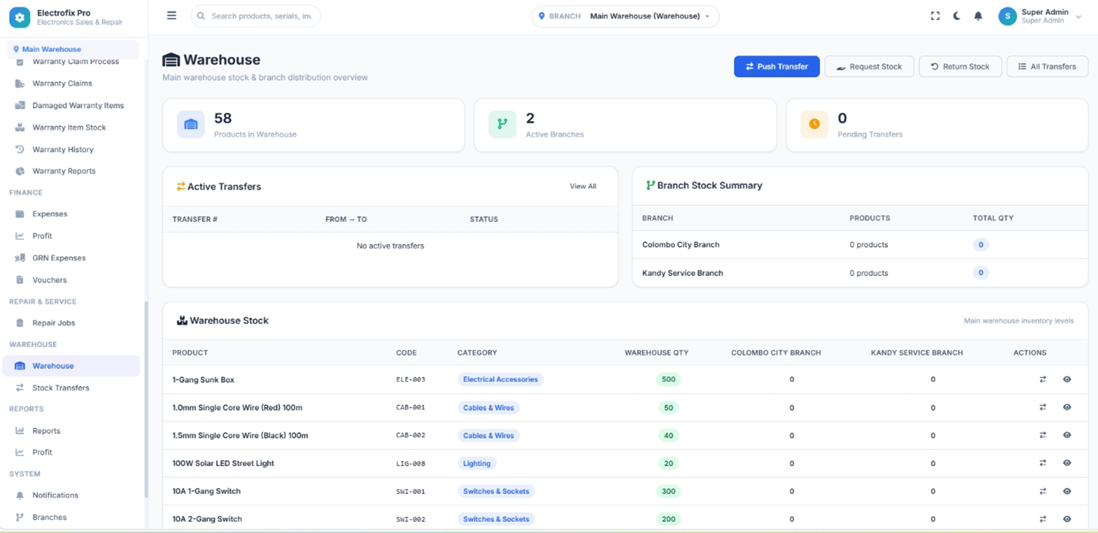Click Active Branches card icon
1098x533 pixels.
(502, 124)
